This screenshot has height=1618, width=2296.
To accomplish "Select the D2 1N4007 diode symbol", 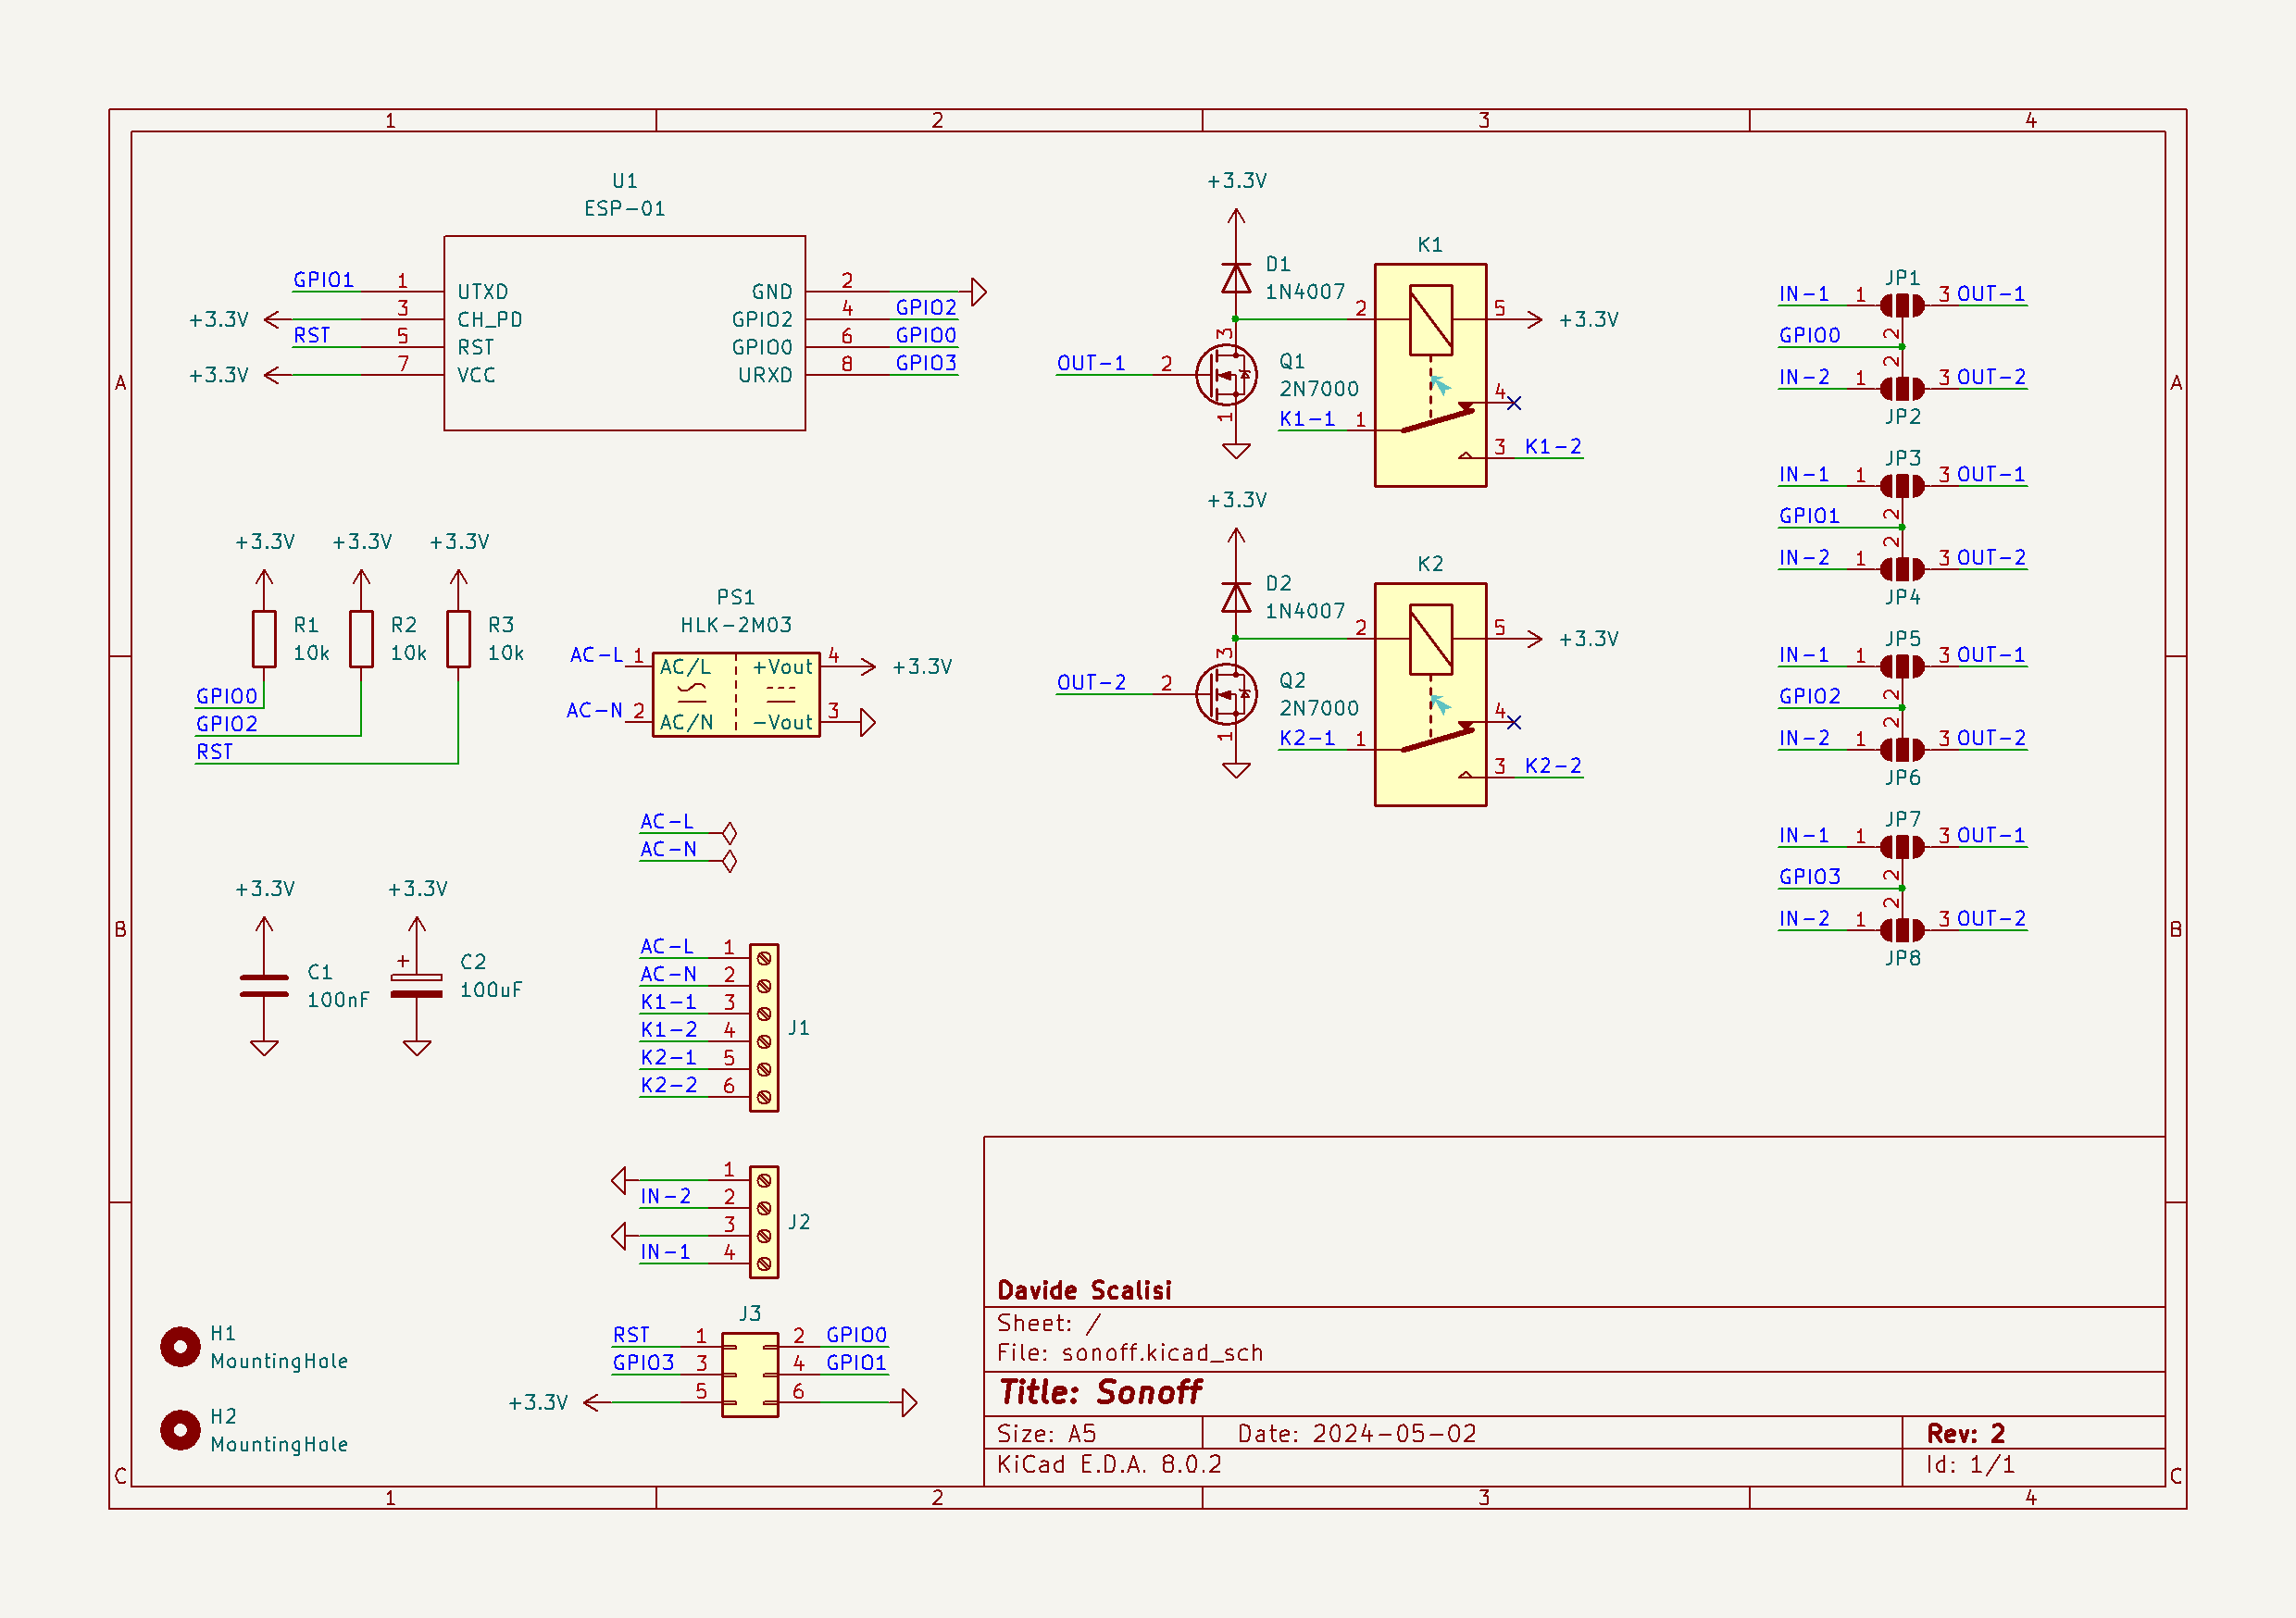I will [x=1236, y=597].
